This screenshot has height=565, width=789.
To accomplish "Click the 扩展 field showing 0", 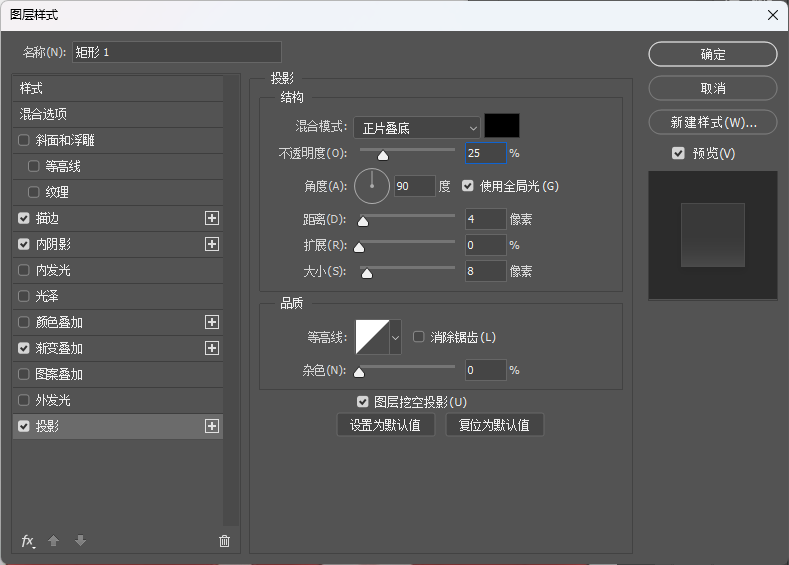I will pos(486,245).
